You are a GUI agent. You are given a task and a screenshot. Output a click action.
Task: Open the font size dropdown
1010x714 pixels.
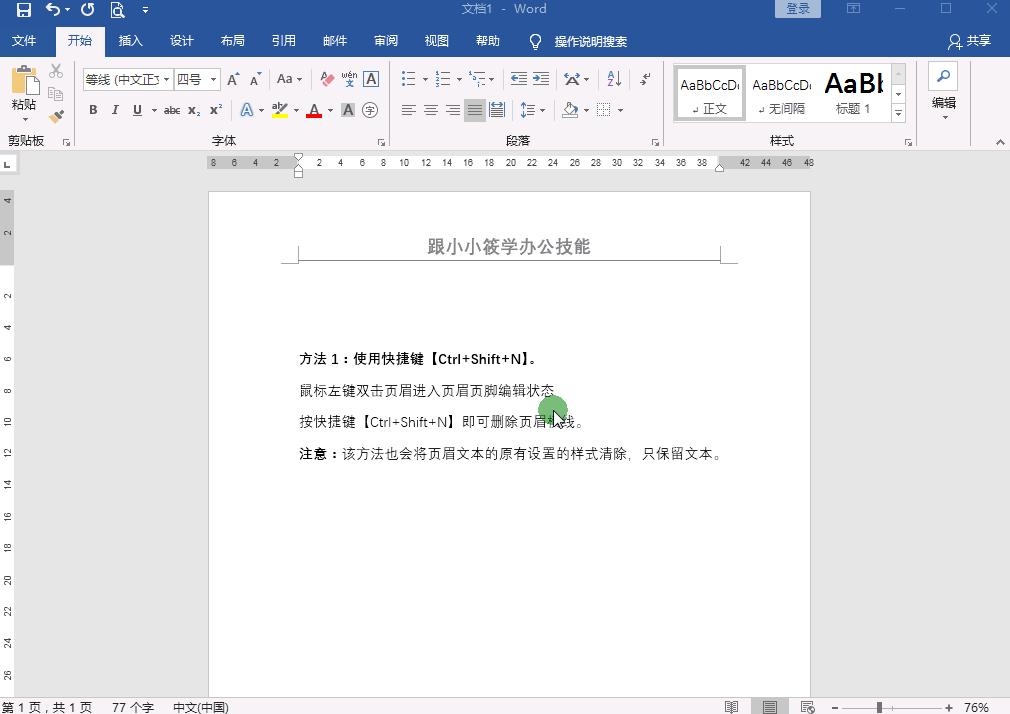[x=213, y=79]
